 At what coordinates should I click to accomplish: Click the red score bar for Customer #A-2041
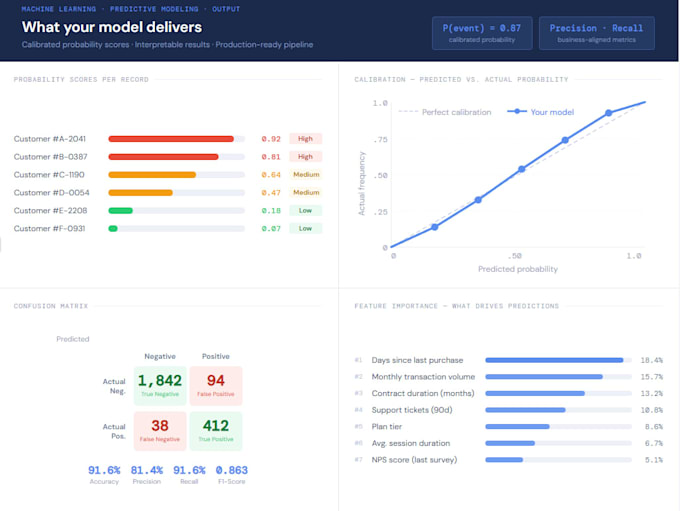tap(171, 139)
